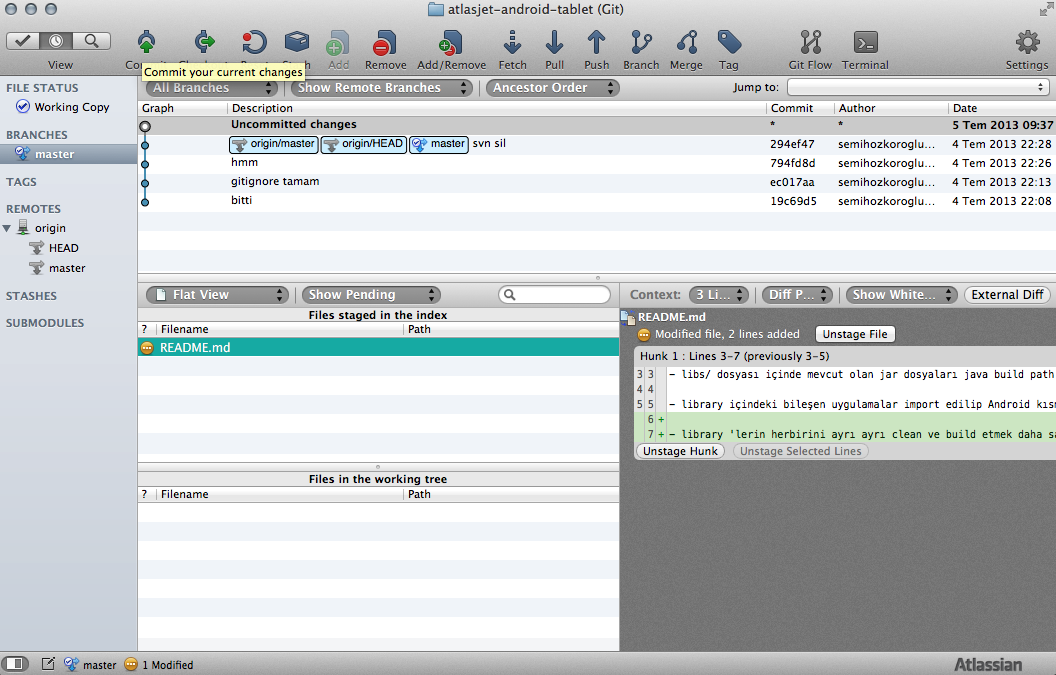This screenshot has width=1056, height=675.
Task: Open the All Branches dropdown
Action: pyautogui.click(x=212, y=88)
